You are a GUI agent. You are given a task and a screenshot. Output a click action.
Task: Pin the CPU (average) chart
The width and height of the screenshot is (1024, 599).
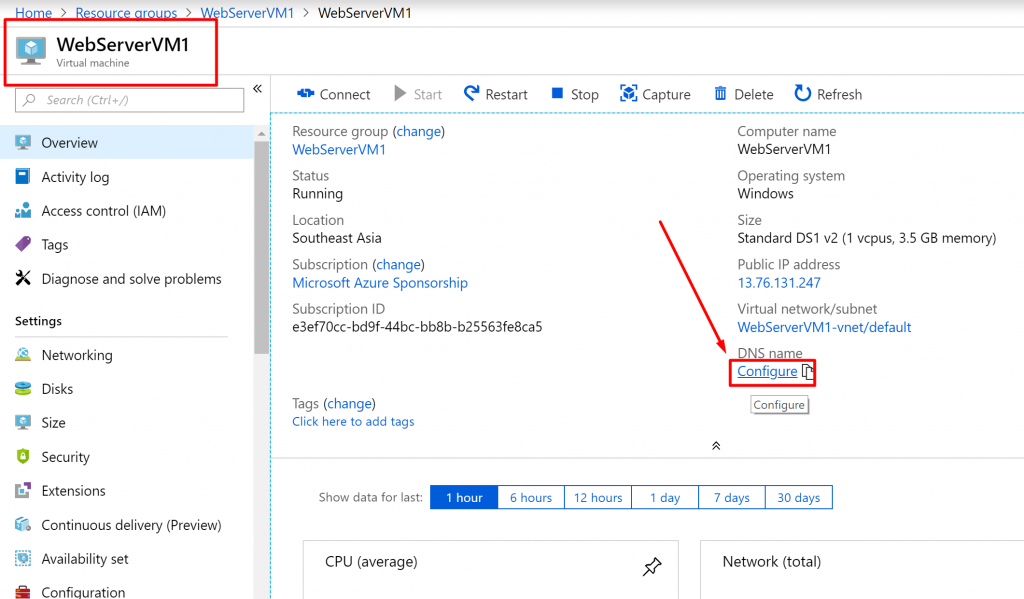click(x=652, y=566)
